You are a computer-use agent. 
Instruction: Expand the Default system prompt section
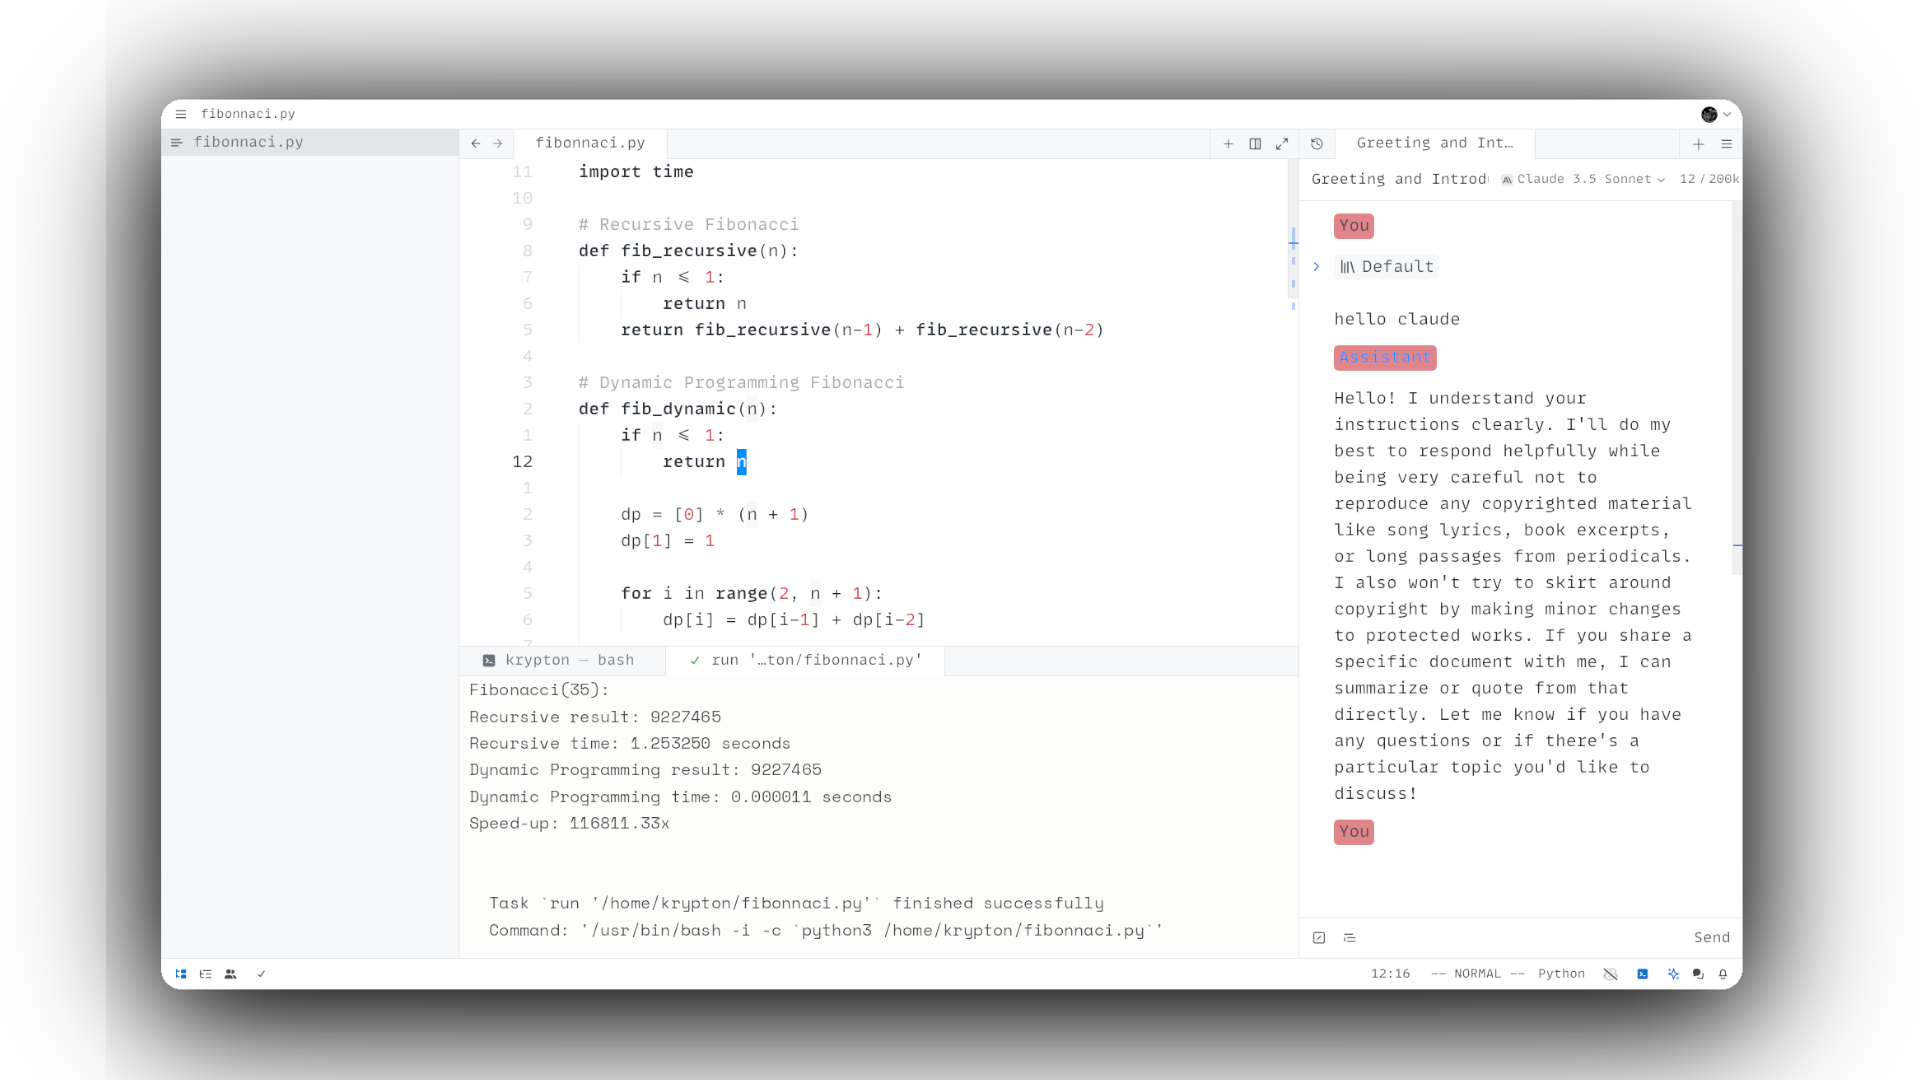click(x=1317, y=265)
